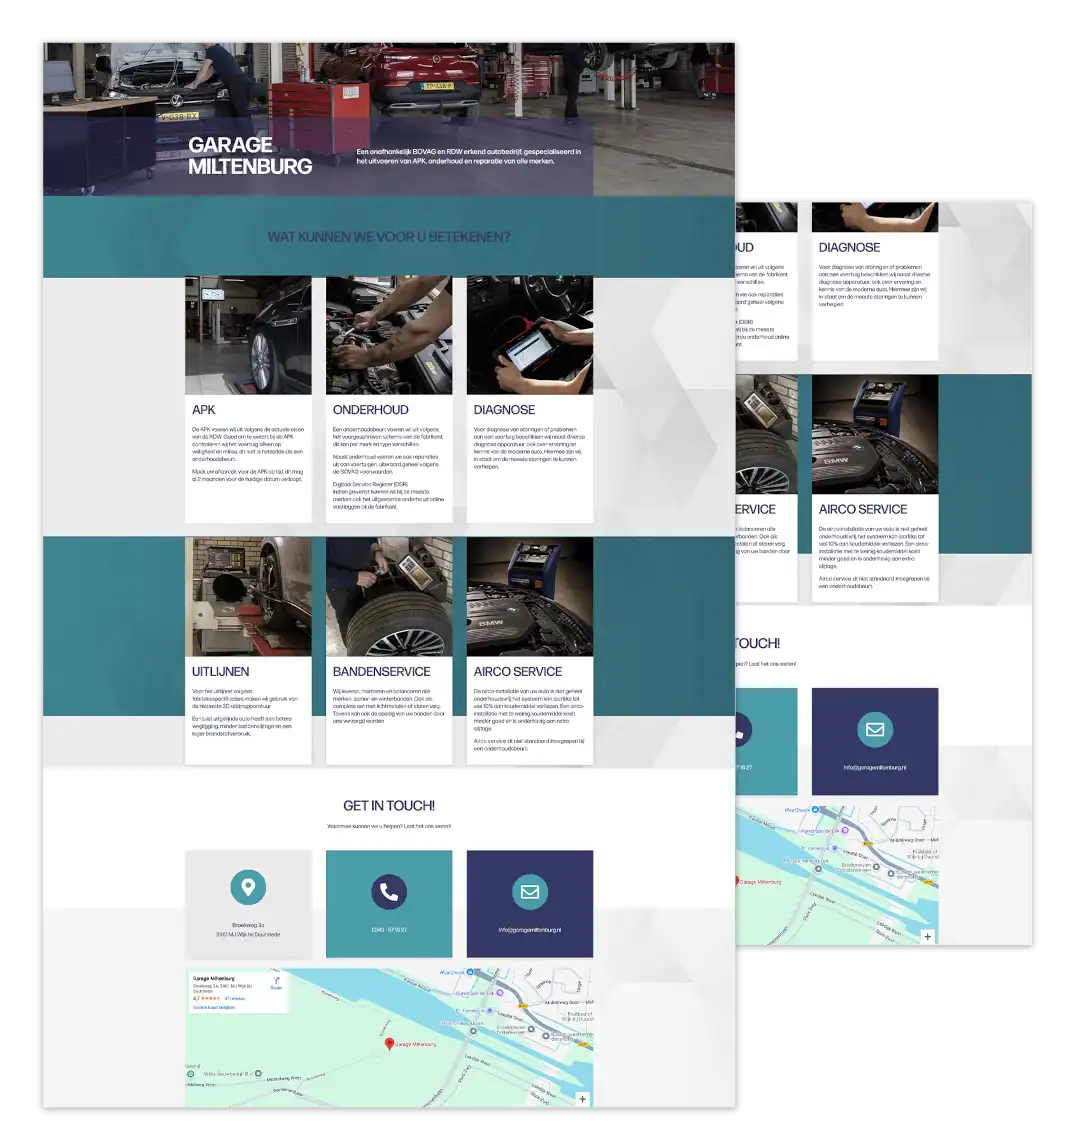Click the 'WAT KUNNEN WE VOOR U BETEKENEN?' heading
Screen dimensions: 1080x1146
[389, 237]
